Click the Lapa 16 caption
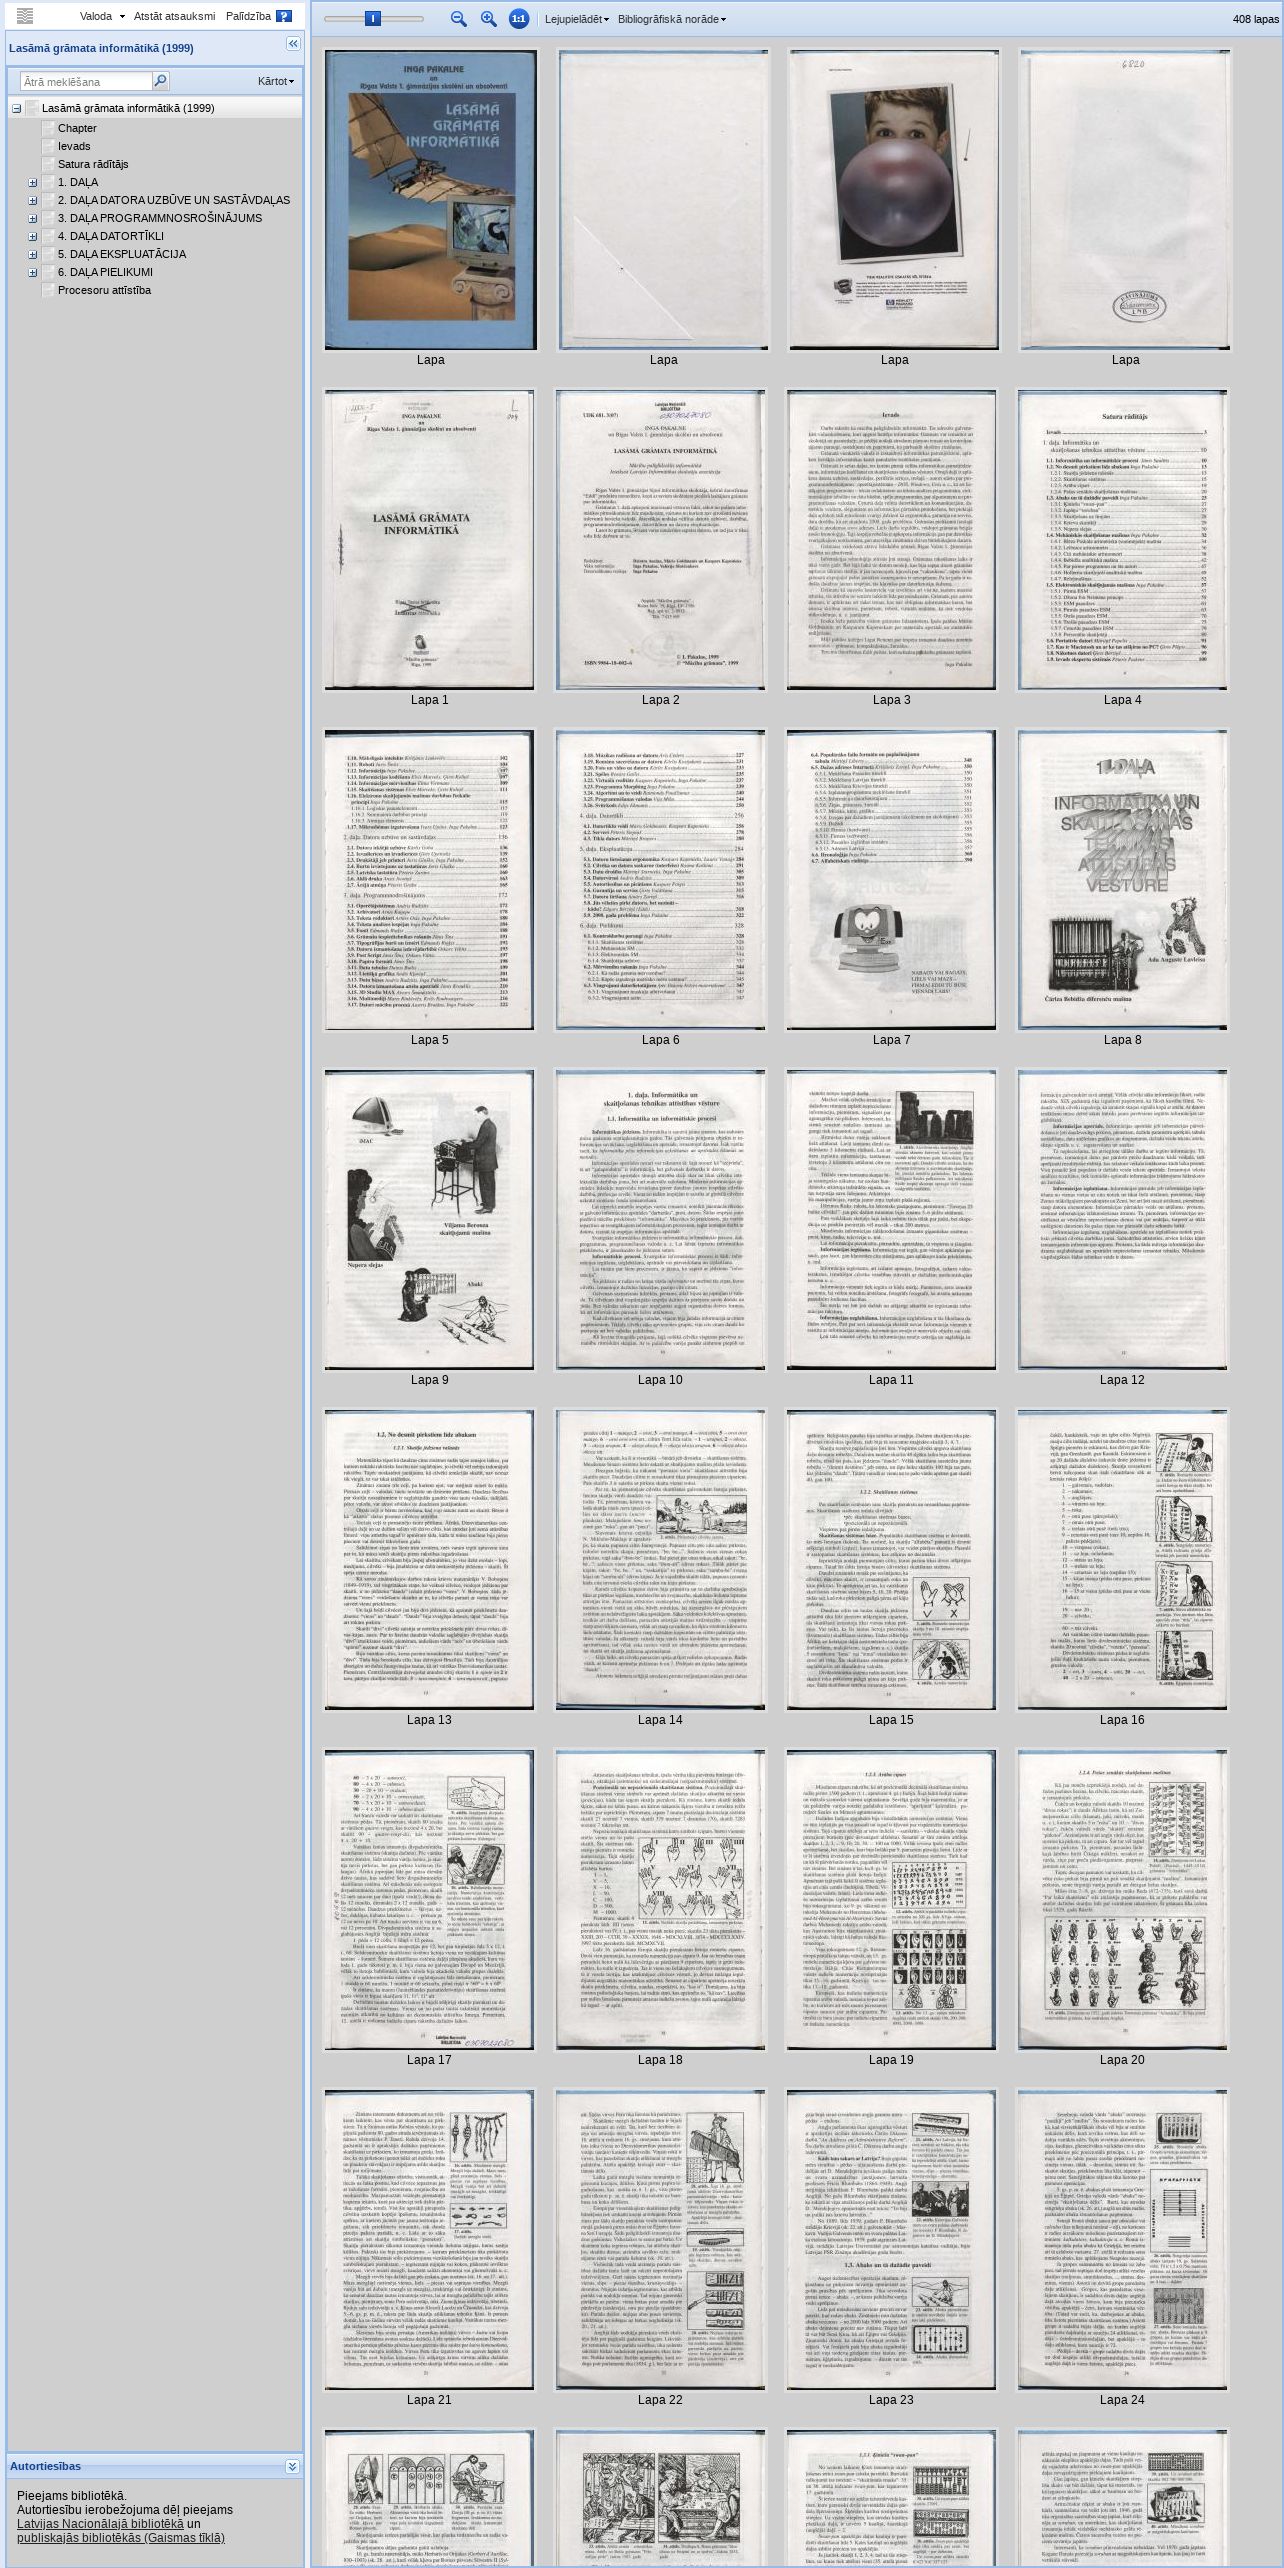This screenshot has width=1284, height=2568. pos(1122,1720)
